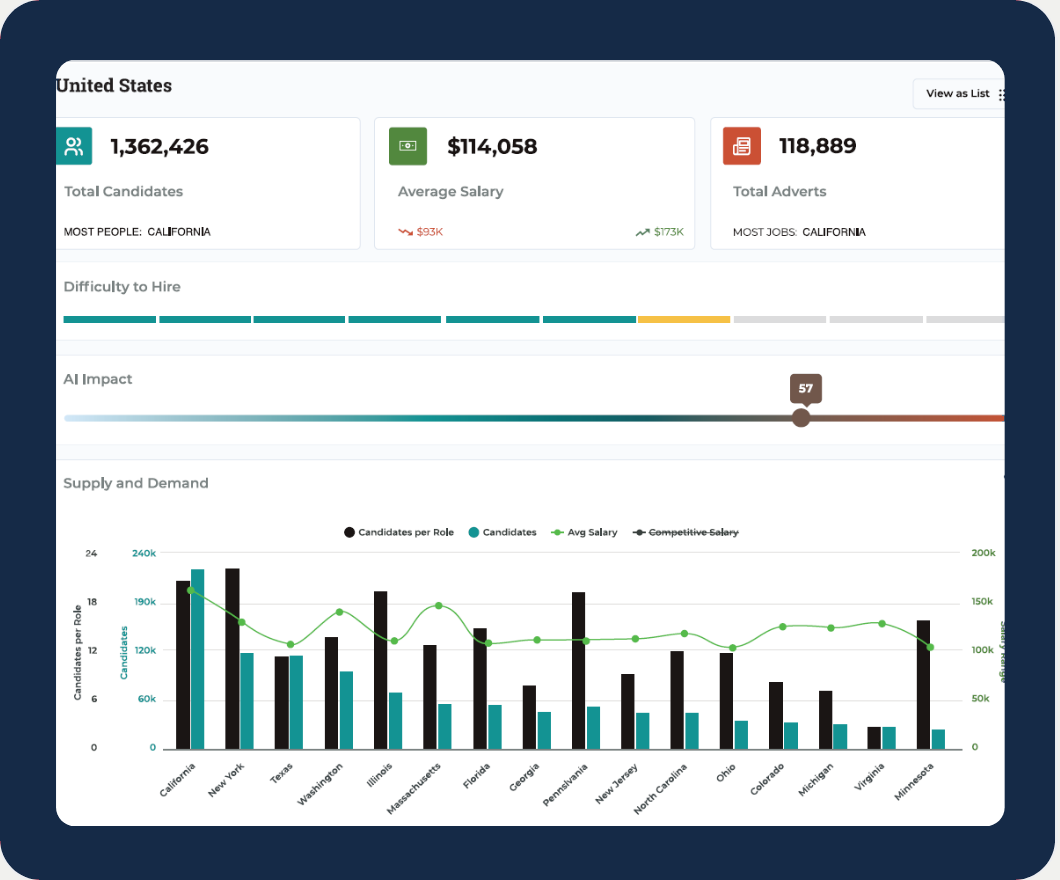Image resolution: width=1060 pixels, height=880 pixels.
Task: Click the Texas axis label
Action: coord(281,773)
